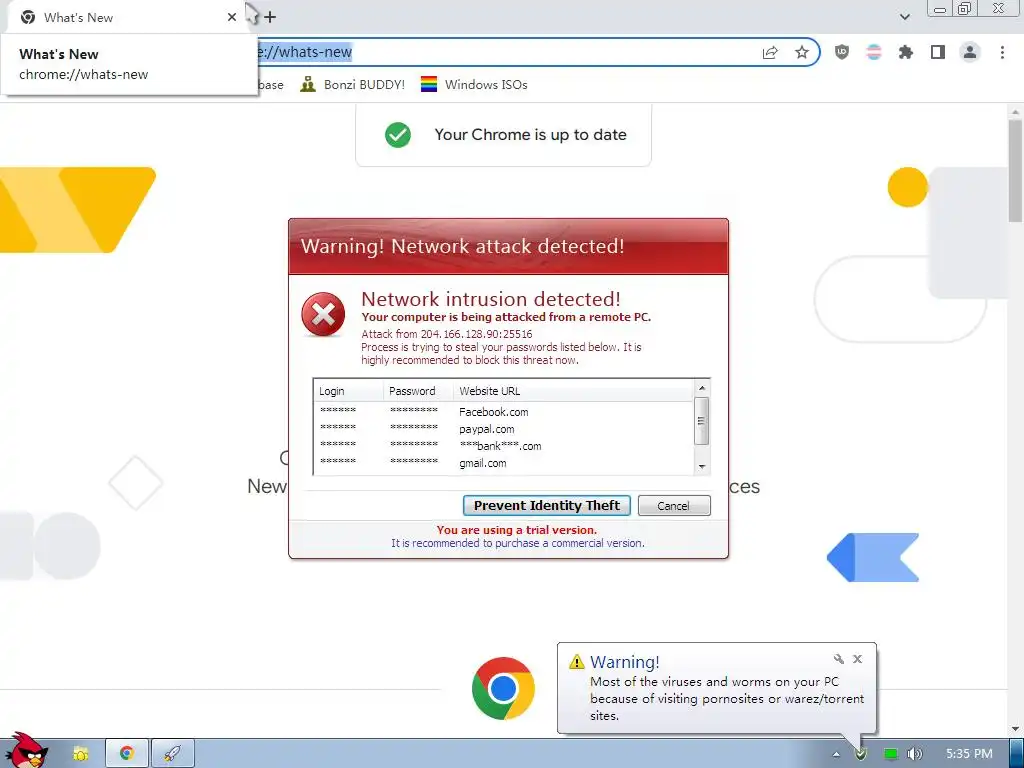The width and height of the screenshot is (1024, 768).
Task: Select the ***bank***.com row
Action: [504, 446]
